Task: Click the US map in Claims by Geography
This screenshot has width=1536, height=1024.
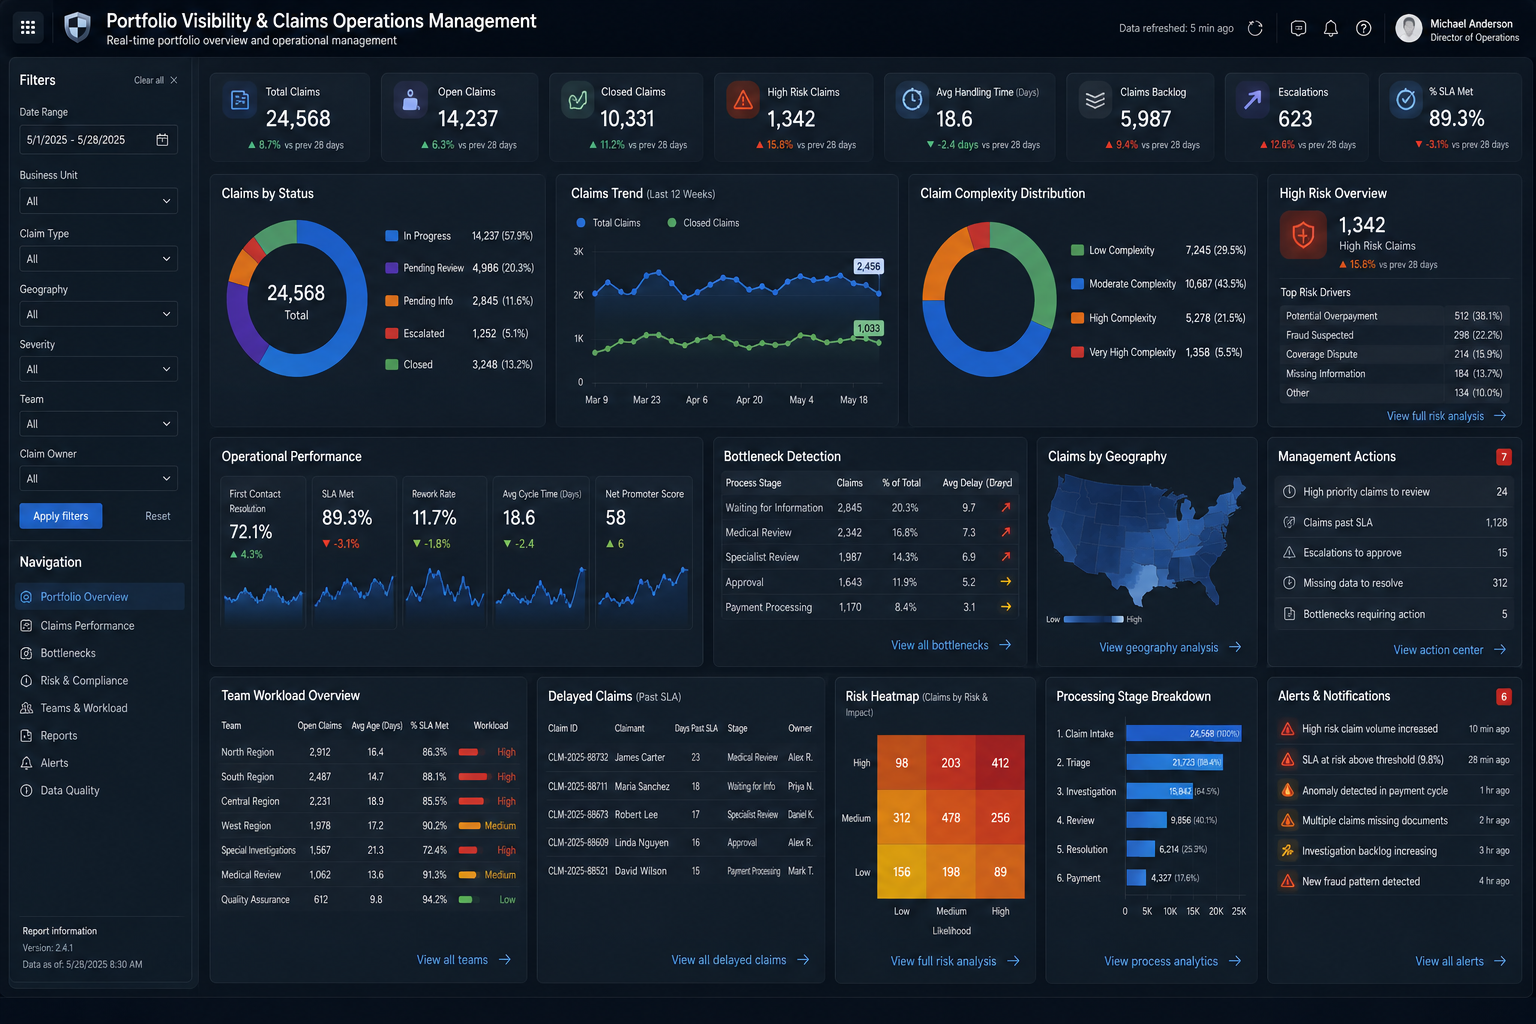Action: coord(1146,542)
